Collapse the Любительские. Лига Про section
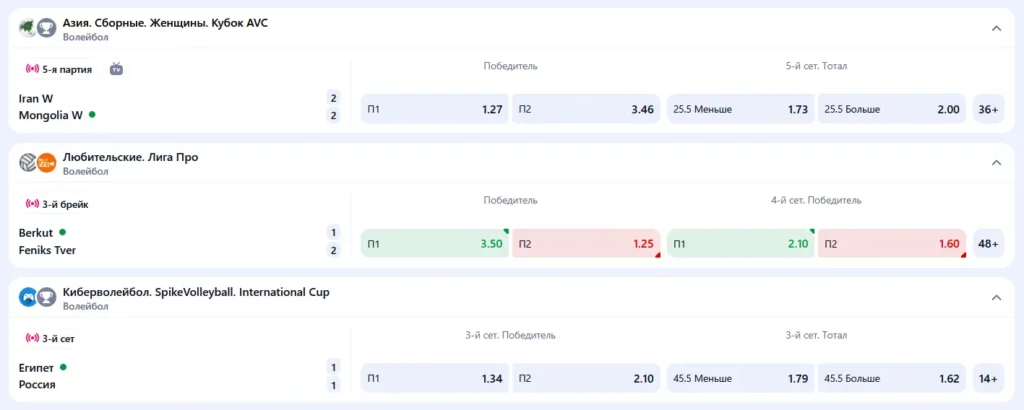The height and width of the screenshot is (410, 1024). tap(996, 162)
